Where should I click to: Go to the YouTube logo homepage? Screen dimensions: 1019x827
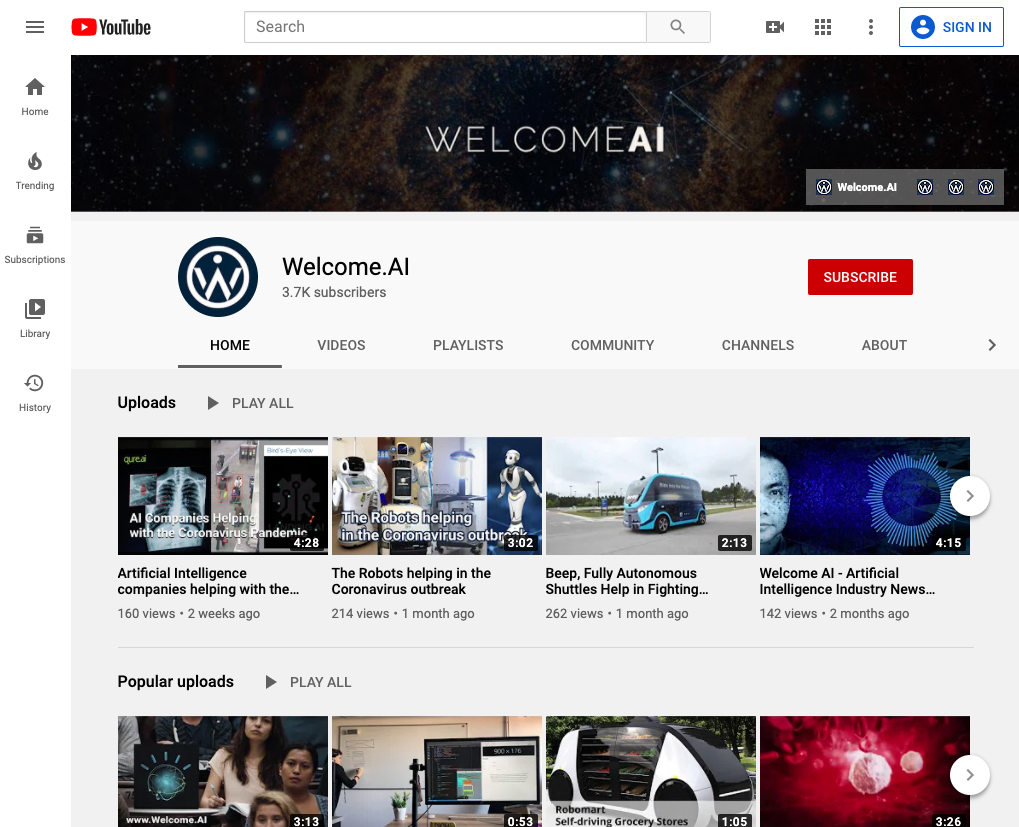click(x=111, y=27)
